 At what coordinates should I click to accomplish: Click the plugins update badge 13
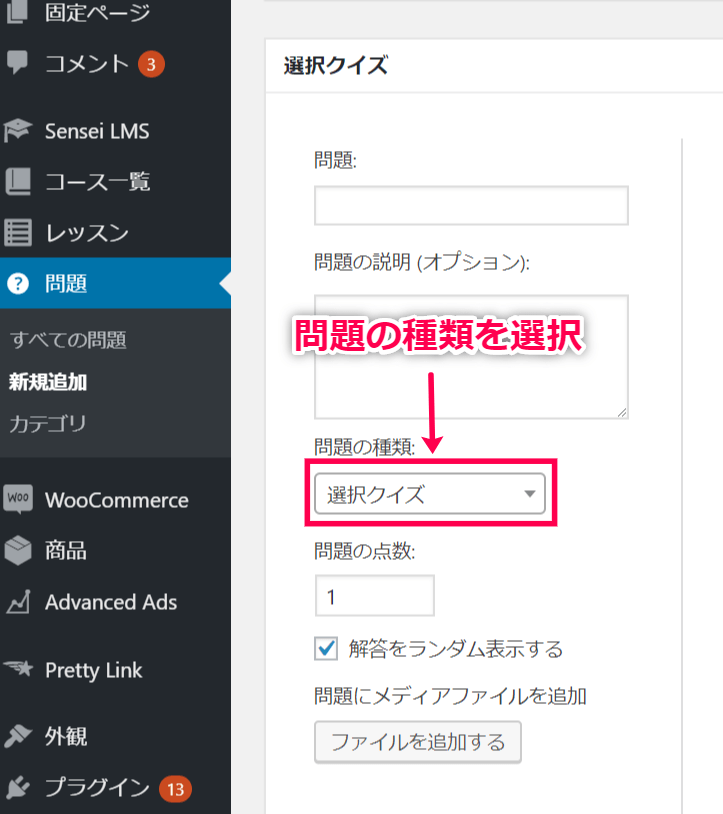175,789
